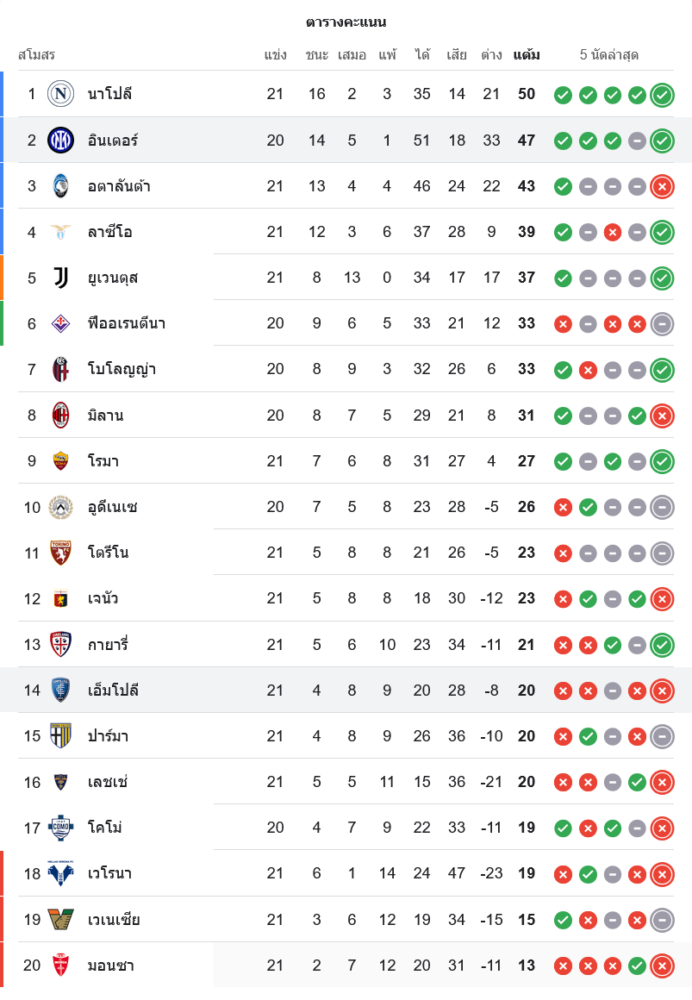
Task: Open the นาโปลี team page
Action: pyautogui.click(x=110, y=94)
